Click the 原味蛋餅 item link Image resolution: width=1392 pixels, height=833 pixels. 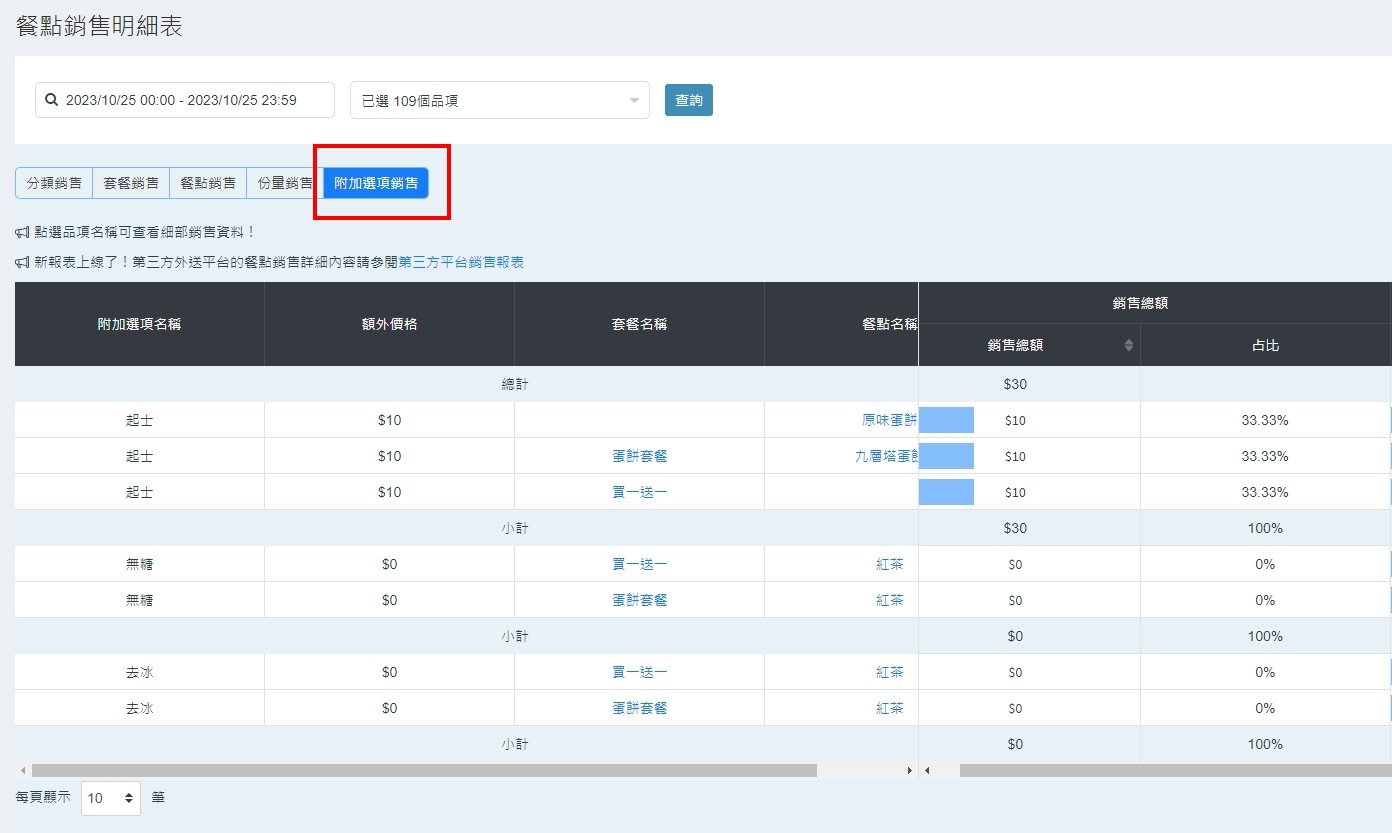889,420
